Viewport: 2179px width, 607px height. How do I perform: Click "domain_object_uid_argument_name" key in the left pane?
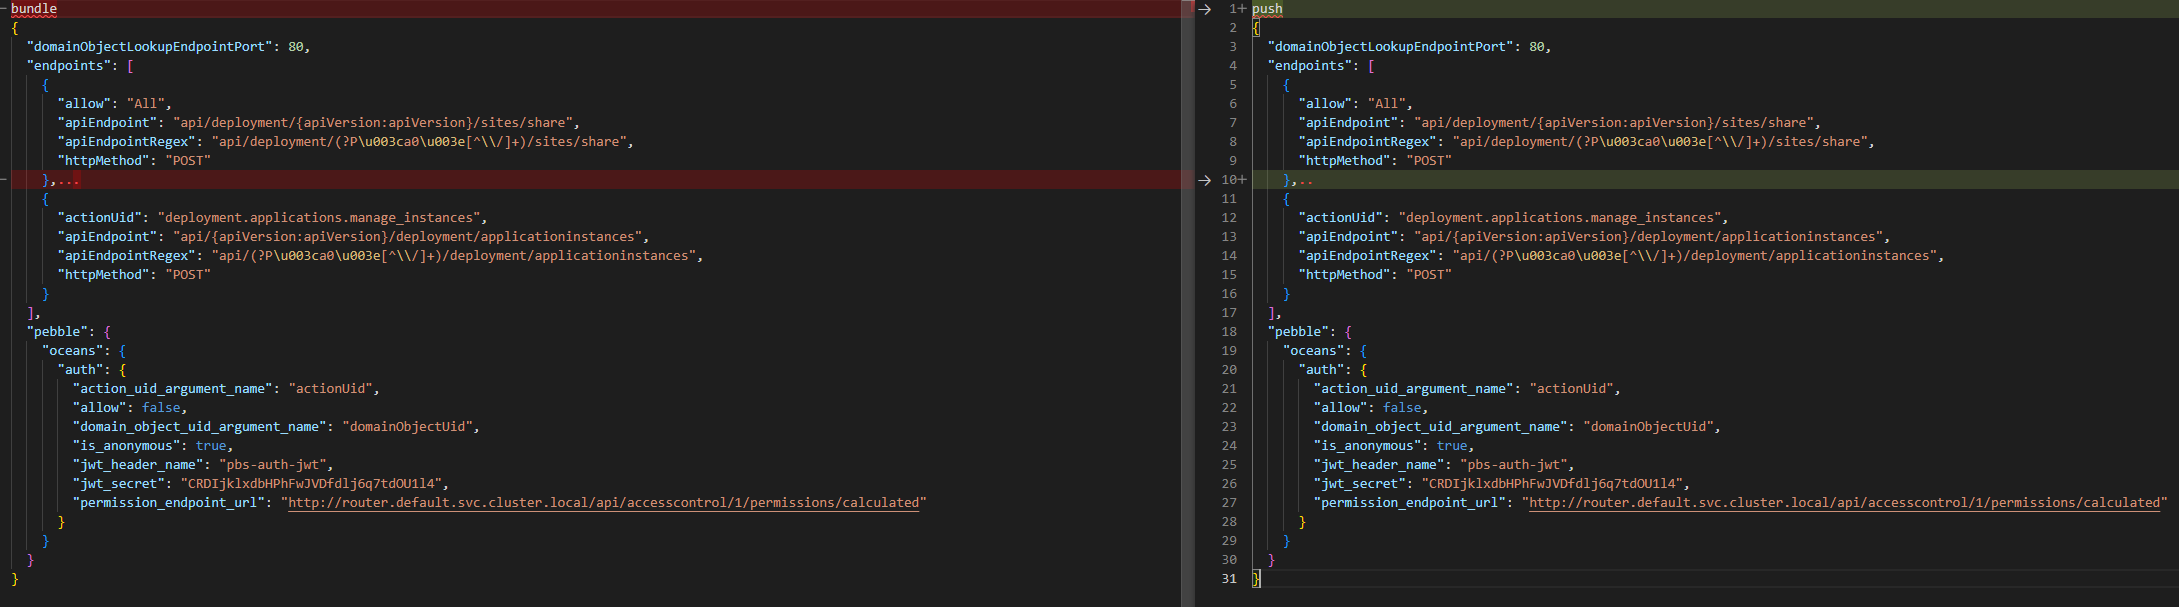[200, 427]
